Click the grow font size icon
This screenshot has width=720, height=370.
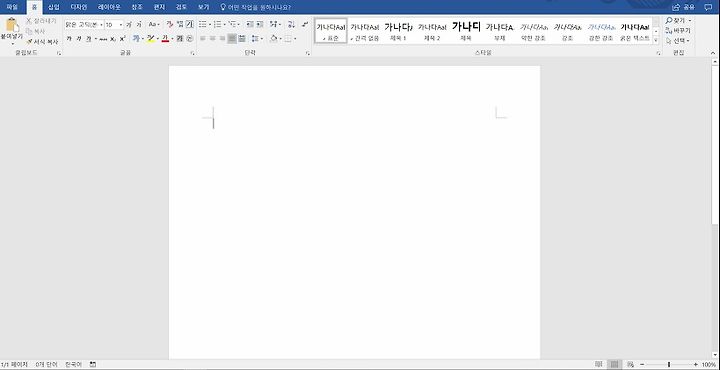[x=129, y=24]
